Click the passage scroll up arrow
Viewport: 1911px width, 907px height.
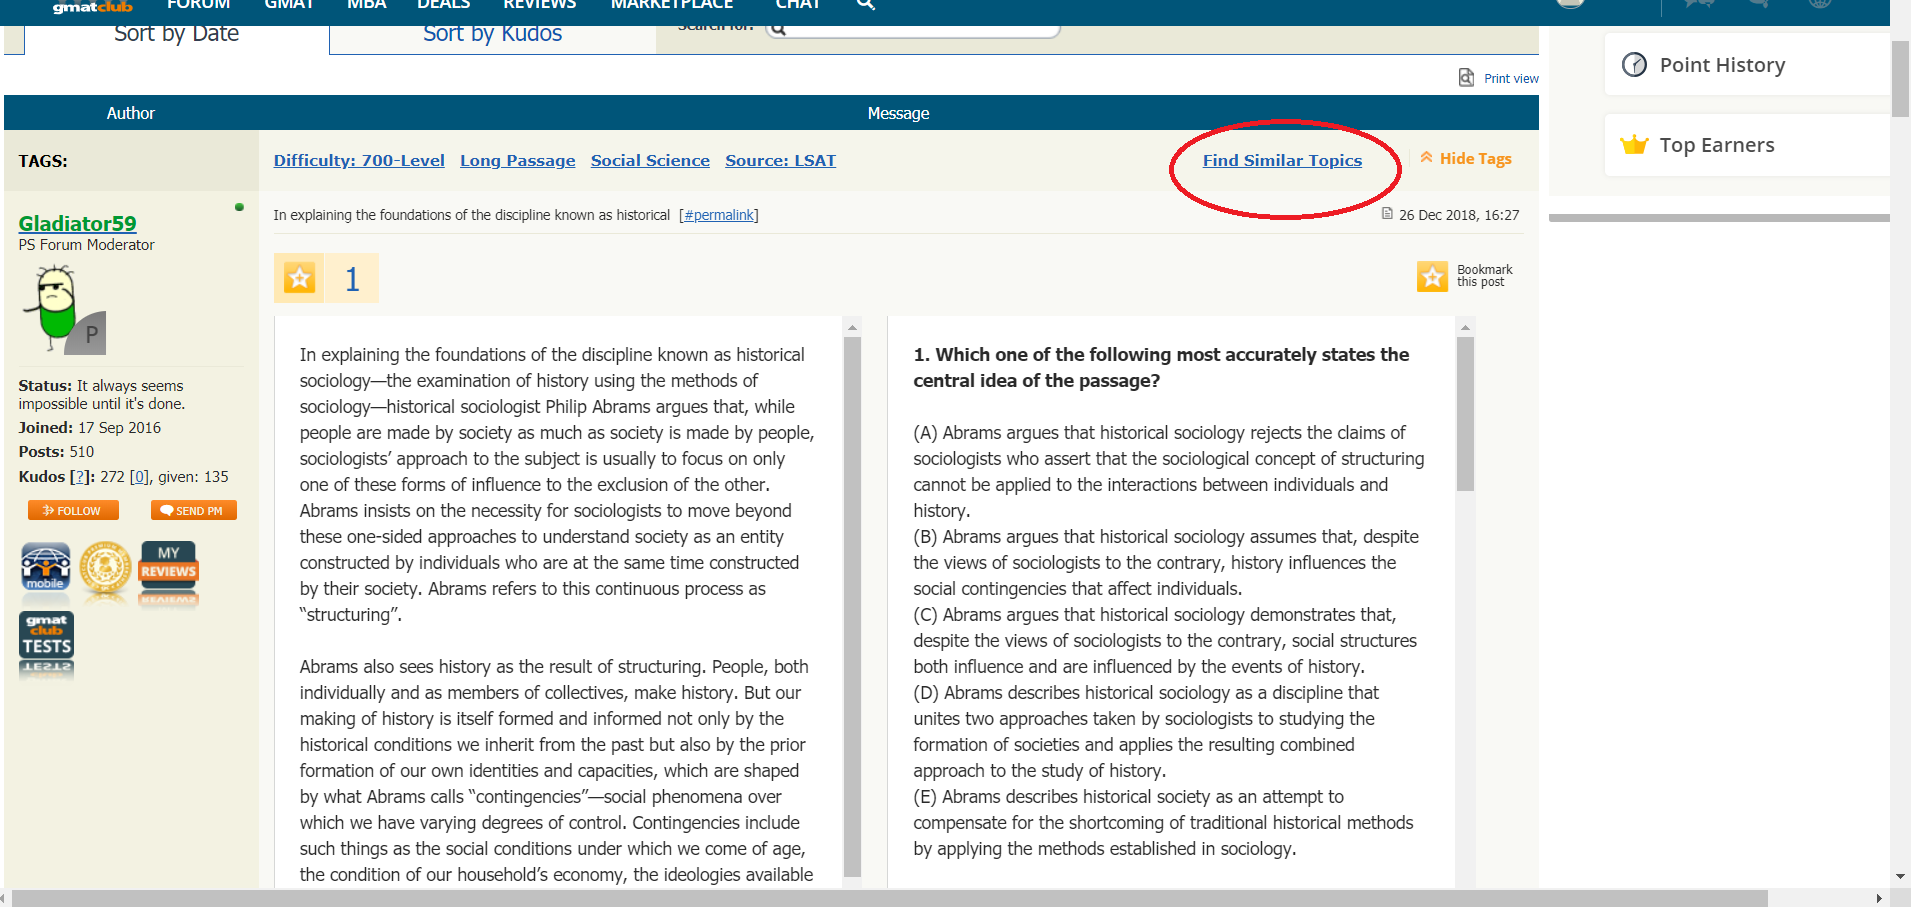[x=853, y=328]
